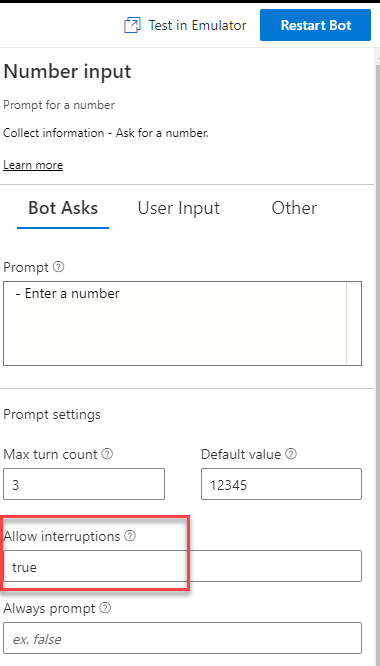Select the Number input heading text
The width and height of the screenshot is (380, 666).
pyautogui.click(x=68, y=71)
